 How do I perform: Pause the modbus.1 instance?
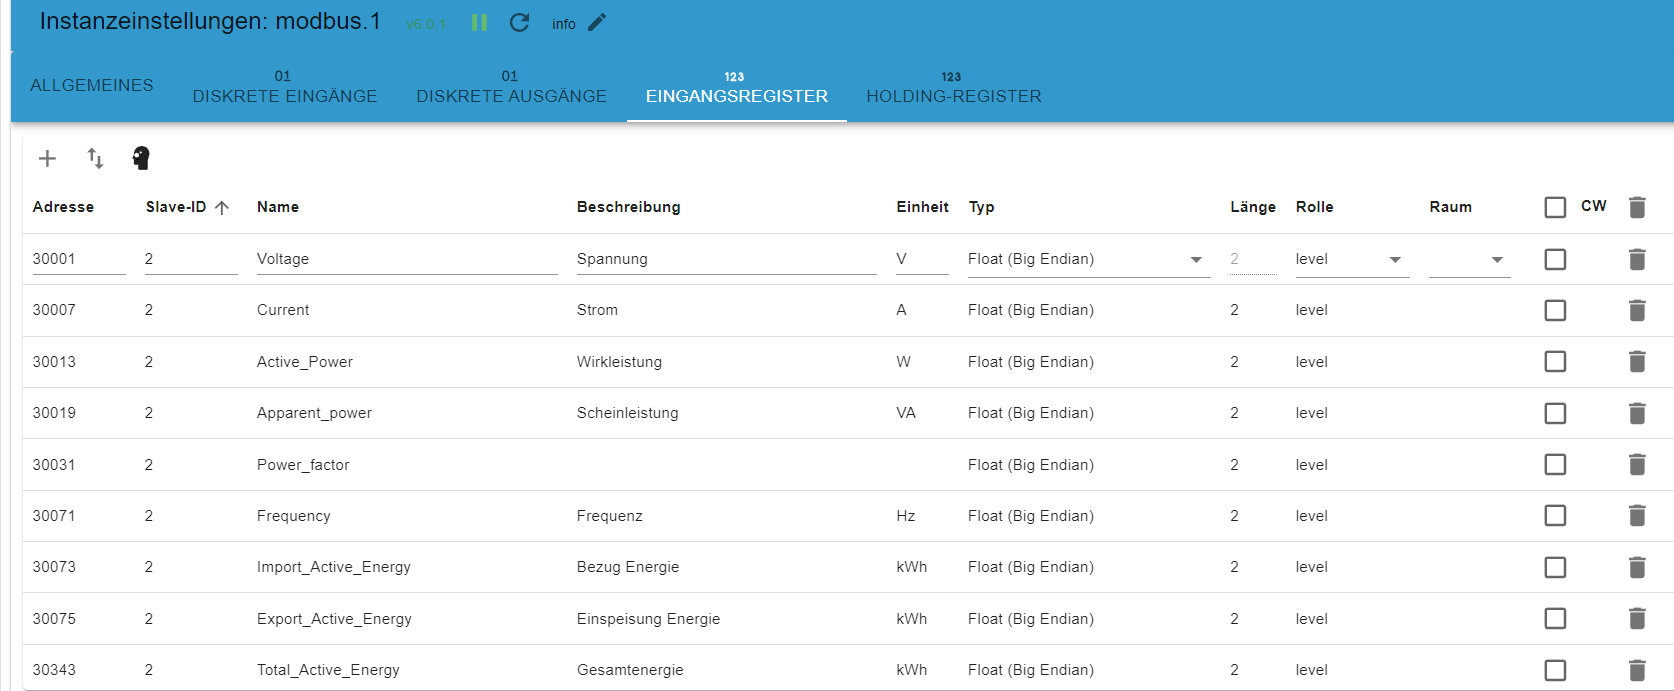coord(479,23)
